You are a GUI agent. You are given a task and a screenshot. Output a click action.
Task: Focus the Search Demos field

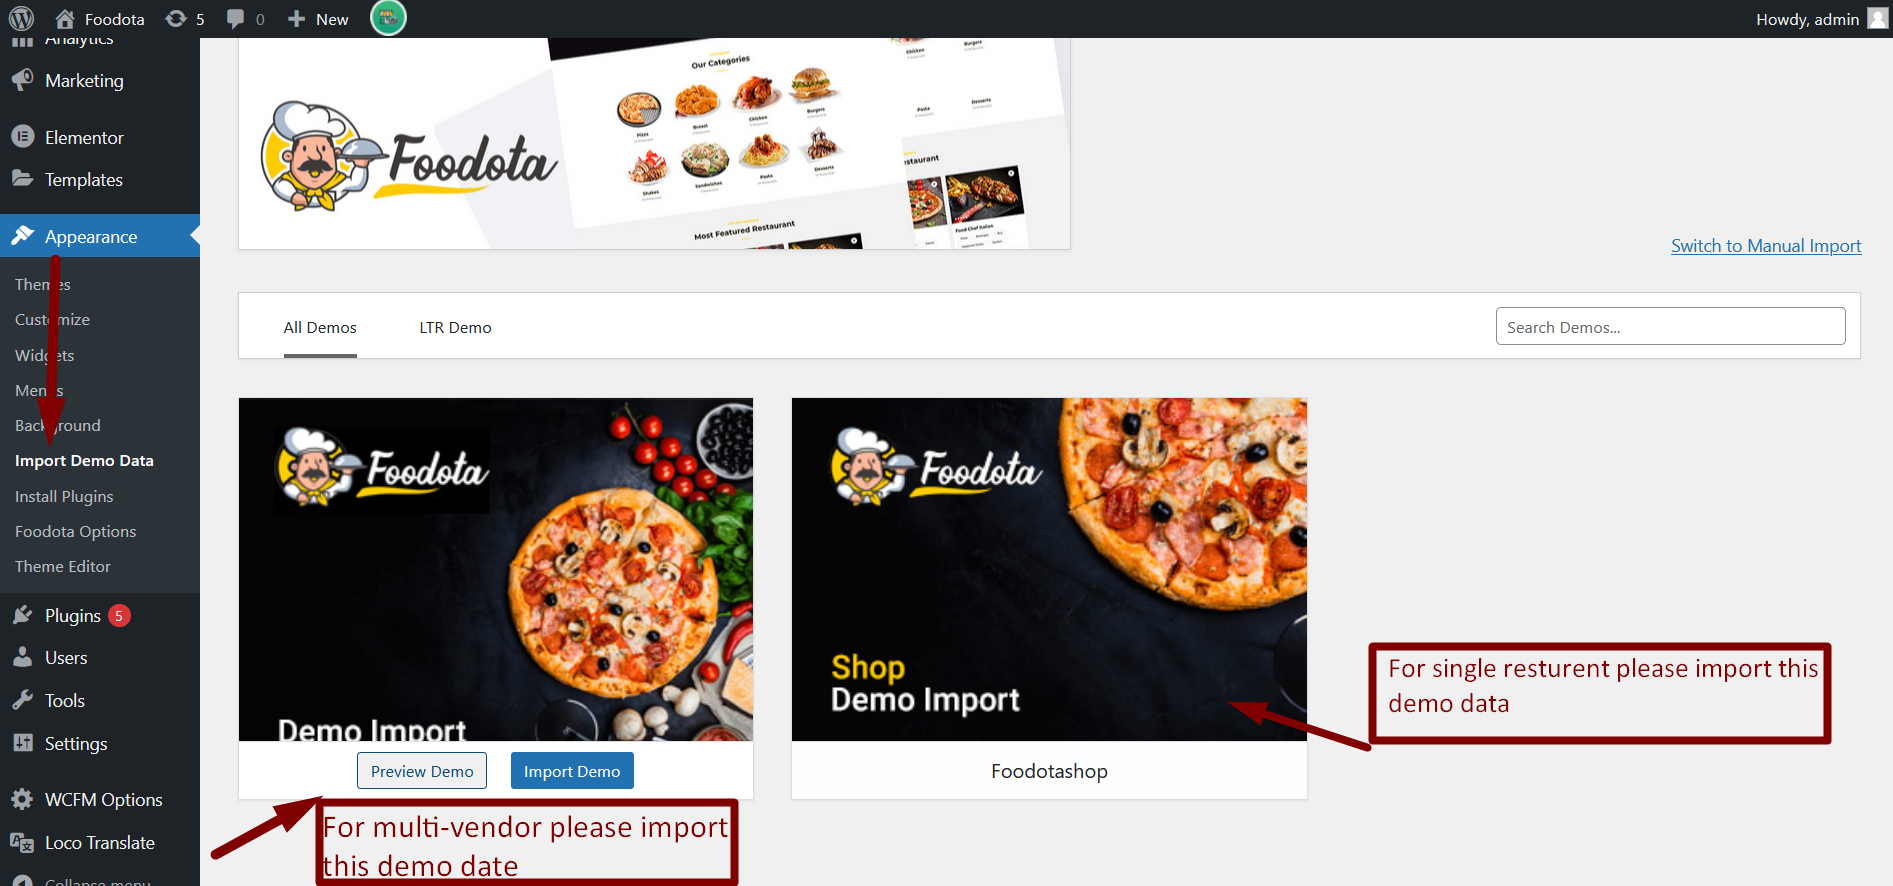[x=1670, y=326]
